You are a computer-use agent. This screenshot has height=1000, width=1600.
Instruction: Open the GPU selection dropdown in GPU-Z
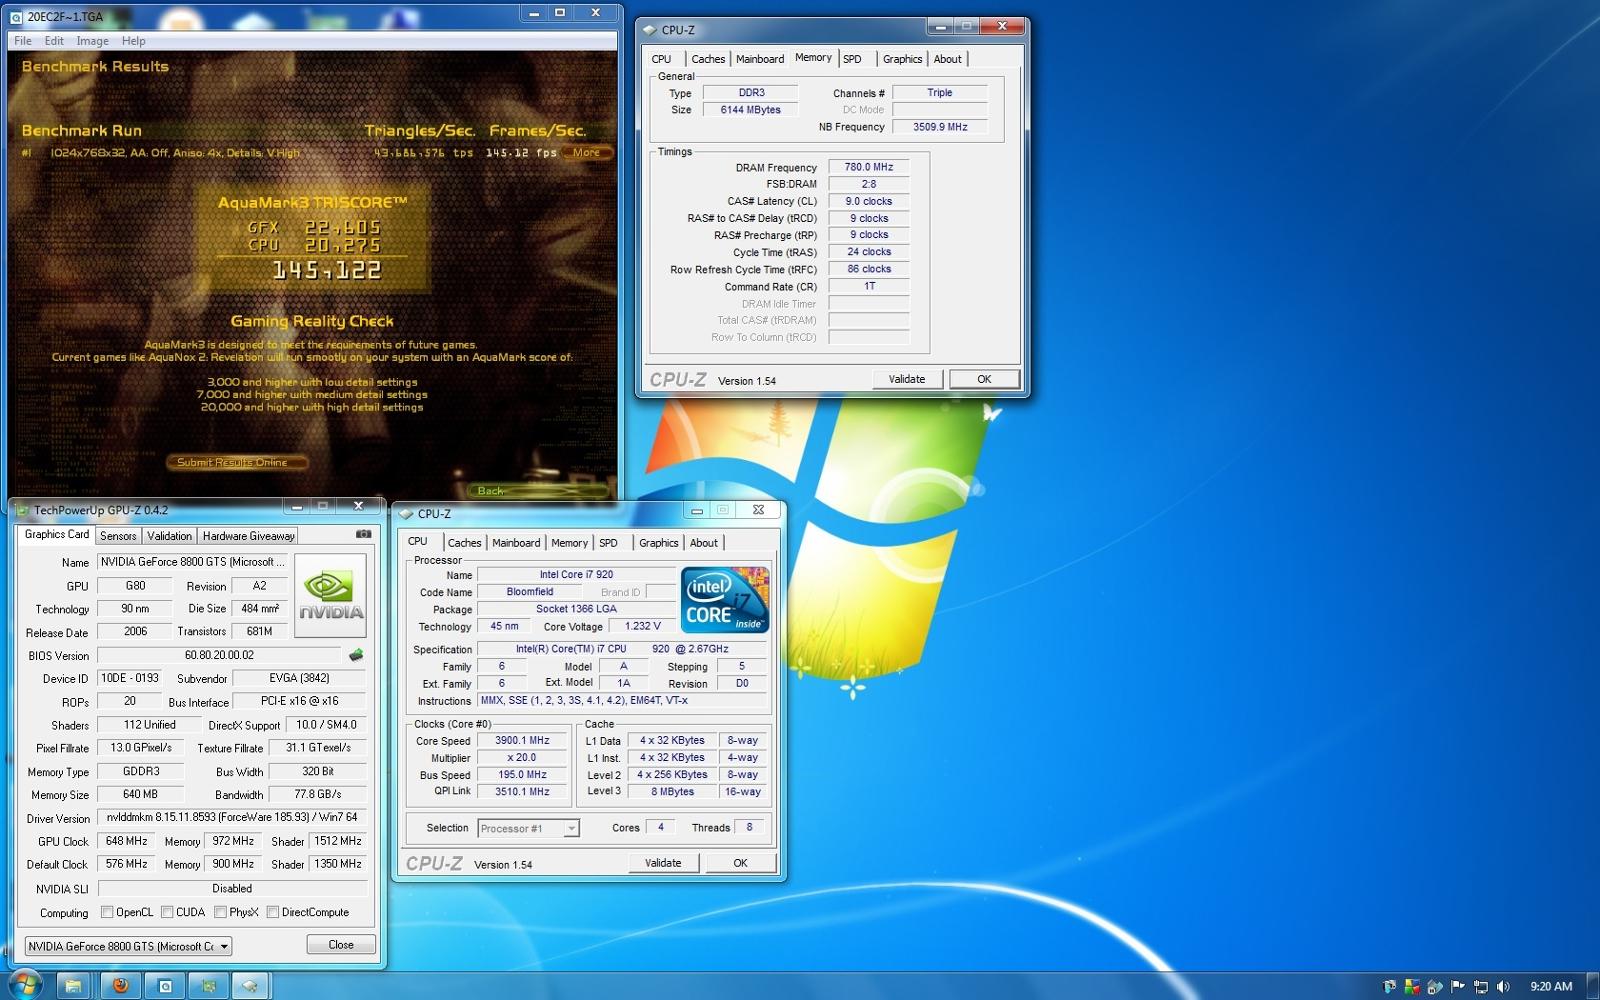pos(128,946)
